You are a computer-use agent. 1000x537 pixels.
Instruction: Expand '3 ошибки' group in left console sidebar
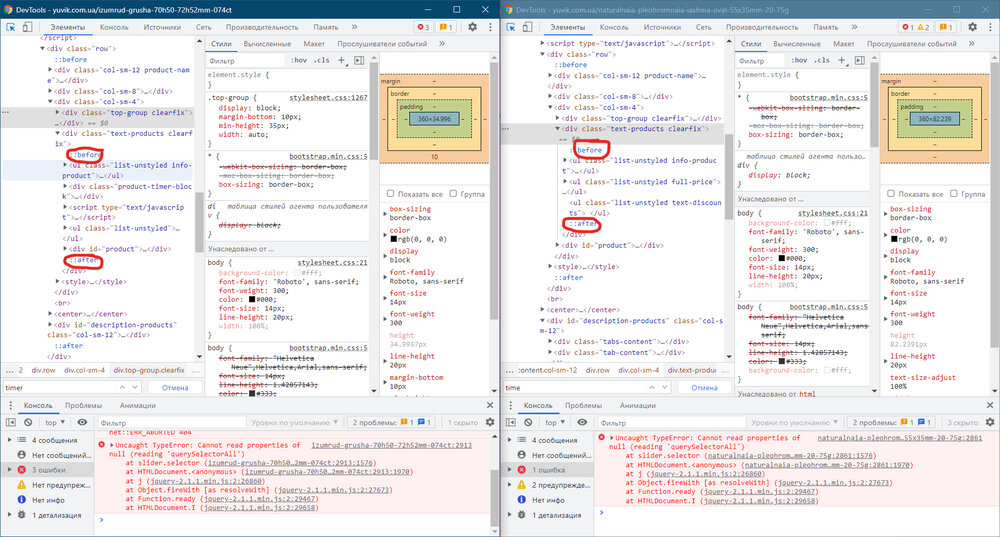point(10,469)
